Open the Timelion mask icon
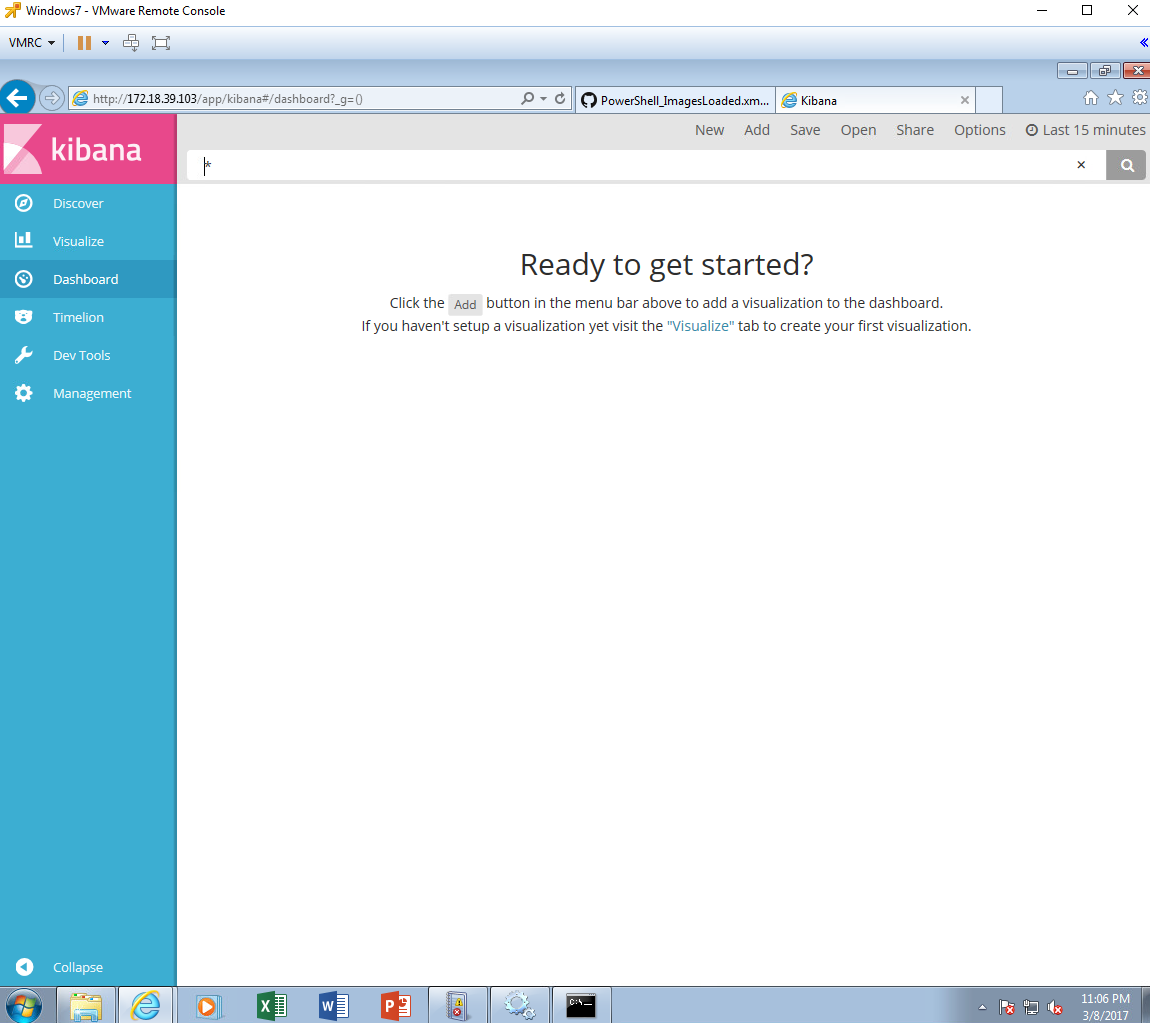The image size is (1150, 1023). click(x=23, y=317)
